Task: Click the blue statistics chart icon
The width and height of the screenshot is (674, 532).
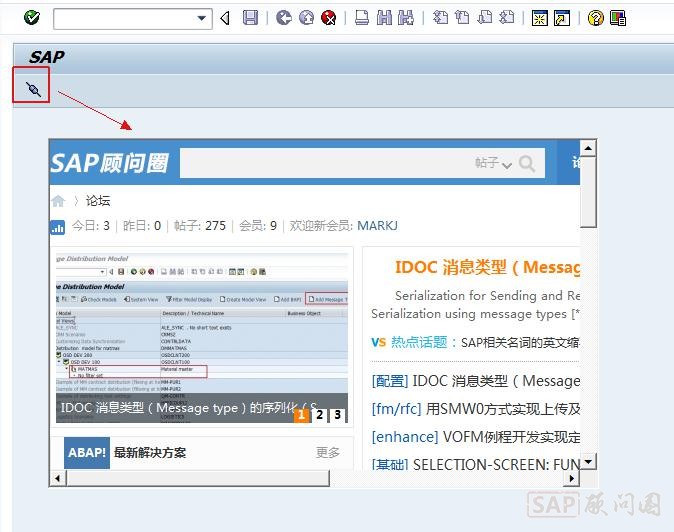Action: pos(58,227)
